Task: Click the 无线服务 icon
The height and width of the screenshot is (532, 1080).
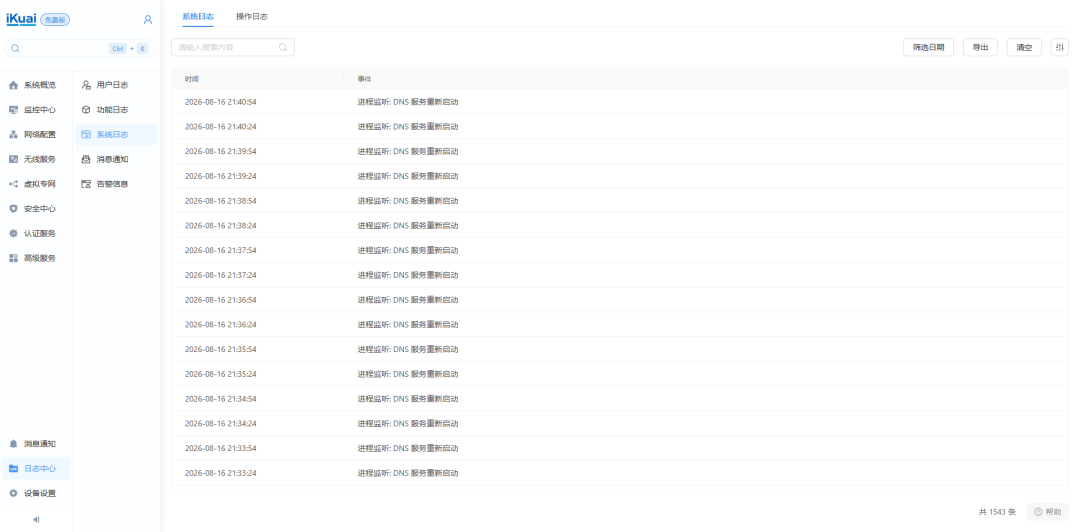Action: 13,159
